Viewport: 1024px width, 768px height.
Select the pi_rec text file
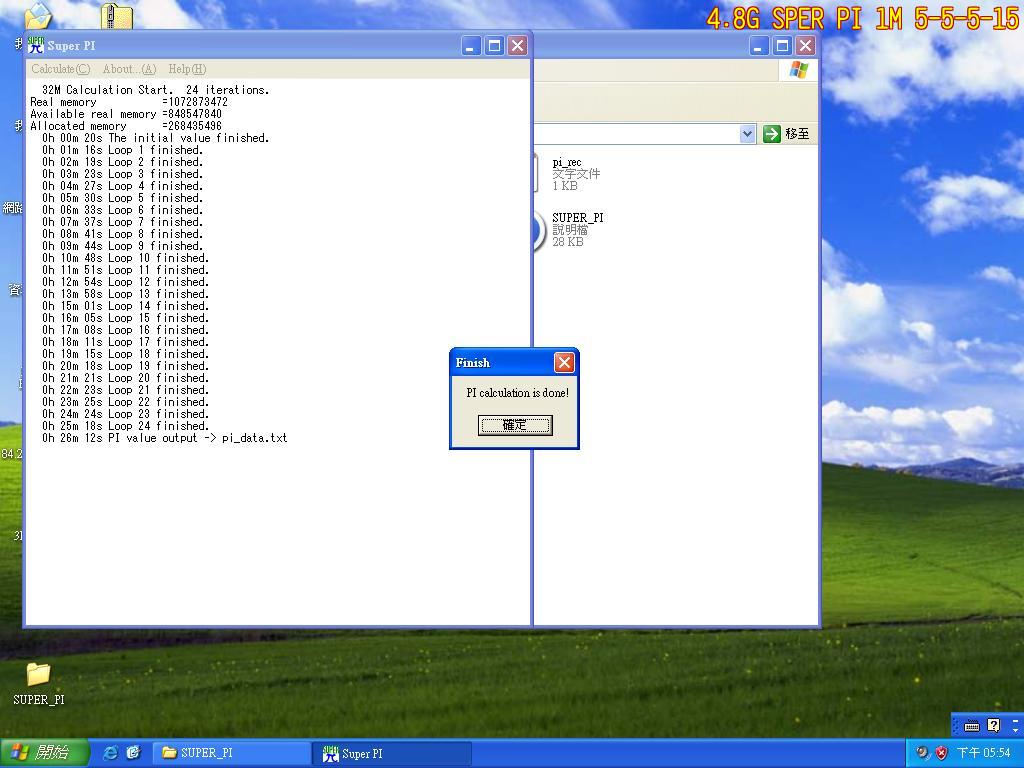575,174
